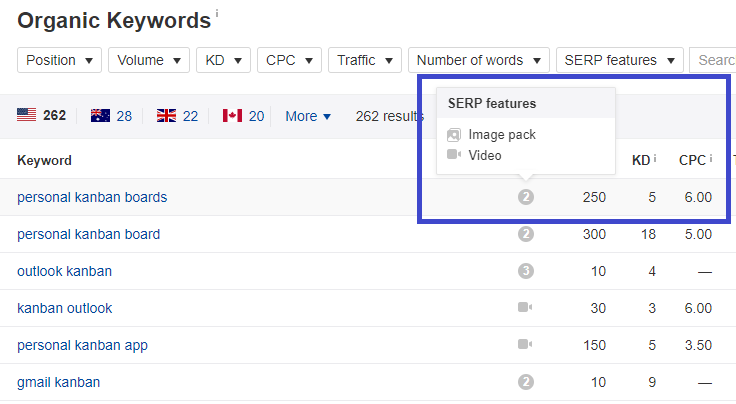
Task: Click the Organic Keywords heading
Action: tap(114, 21)
